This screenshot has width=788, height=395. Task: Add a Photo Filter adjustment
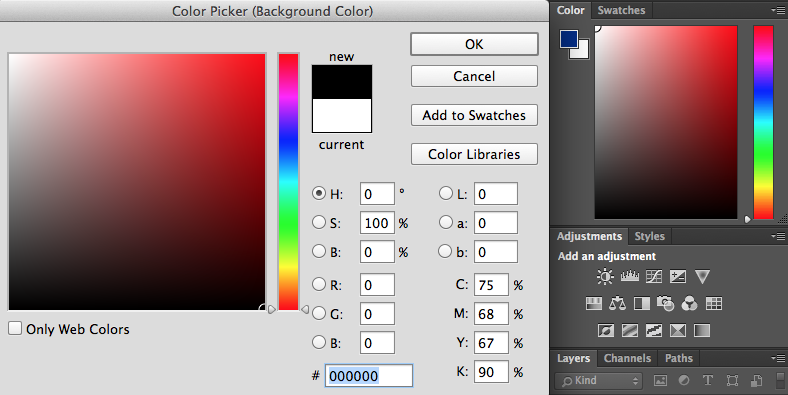click(665, 303)
